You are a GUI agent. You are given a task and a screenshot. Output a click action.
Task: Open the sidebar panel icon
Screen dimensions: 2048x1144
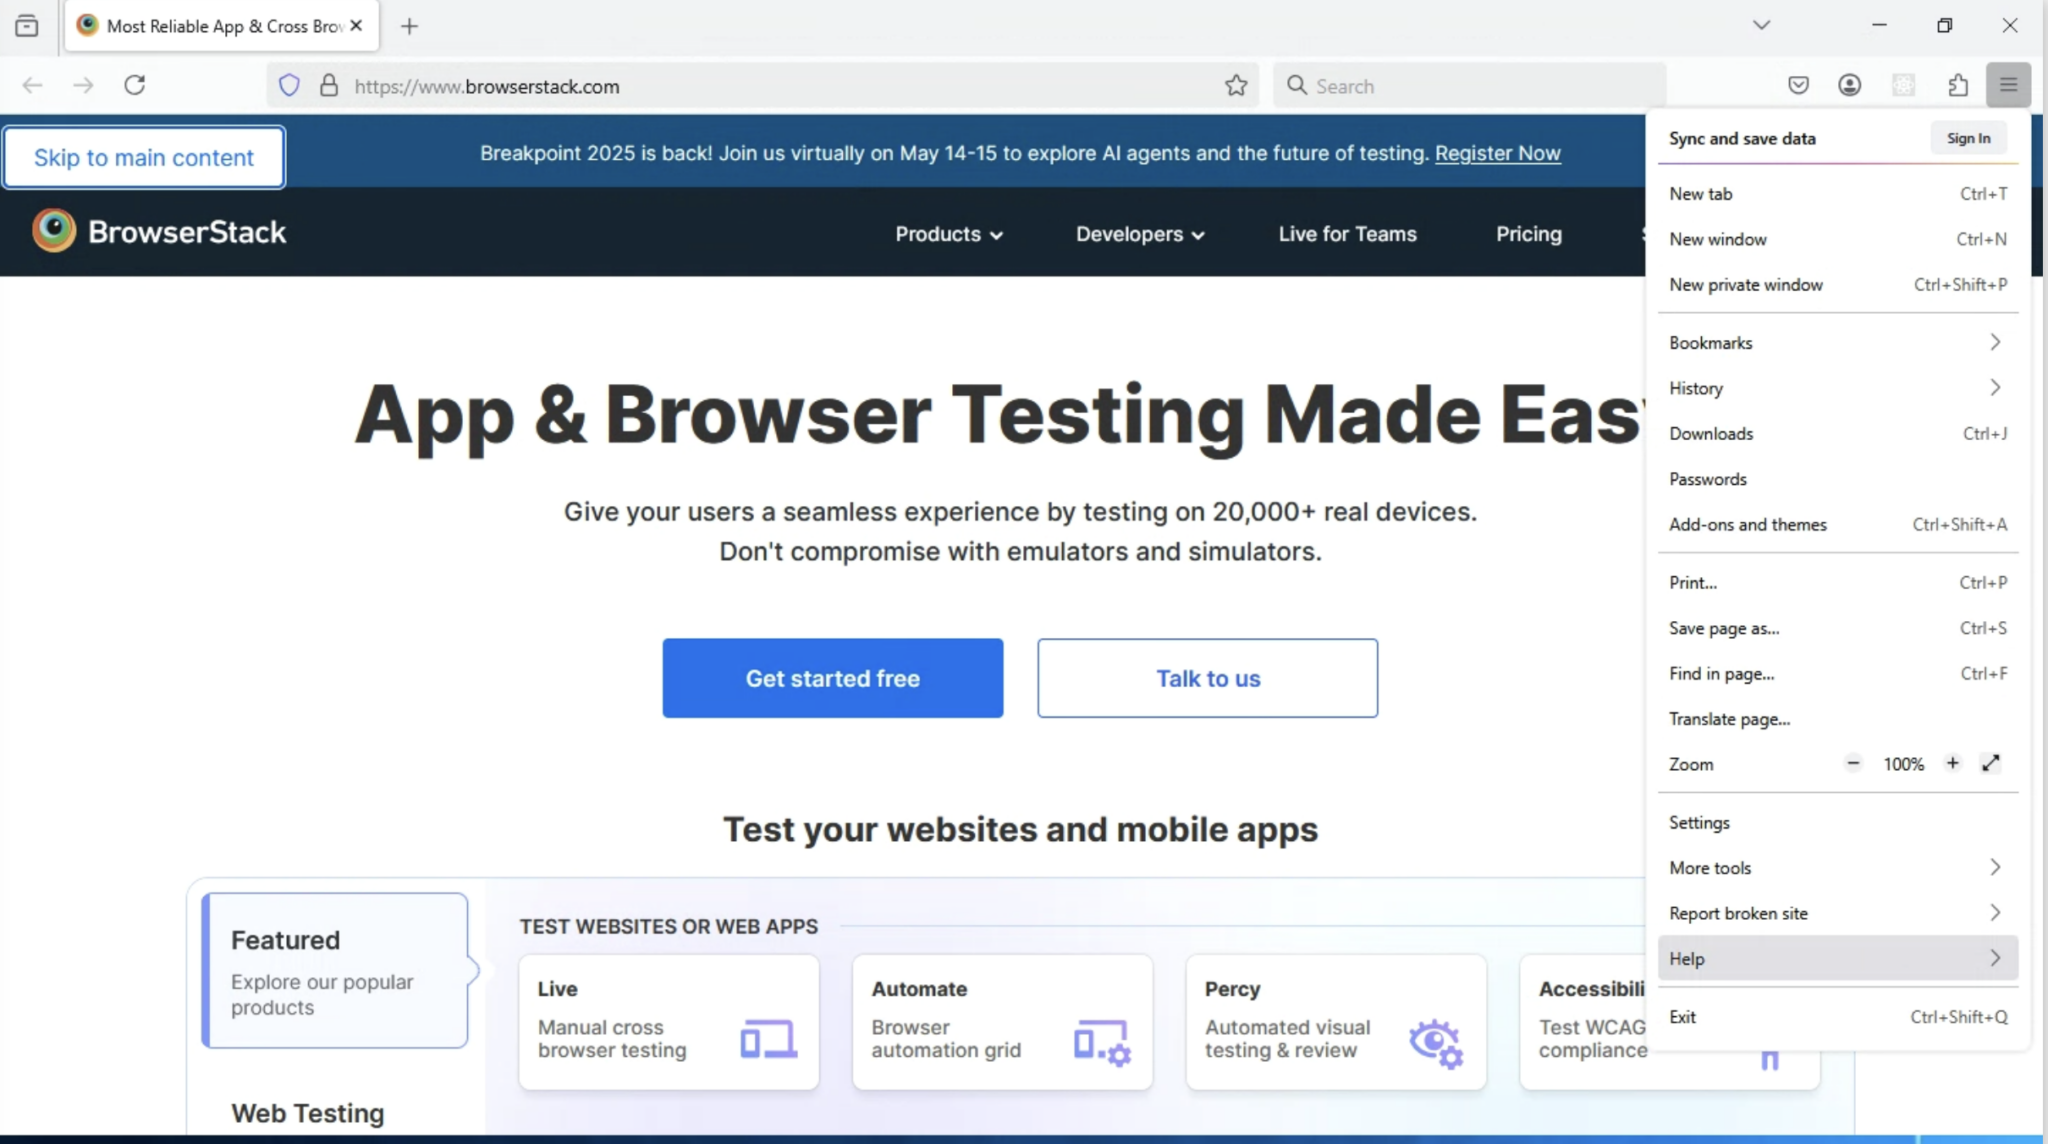click(27, 26)
